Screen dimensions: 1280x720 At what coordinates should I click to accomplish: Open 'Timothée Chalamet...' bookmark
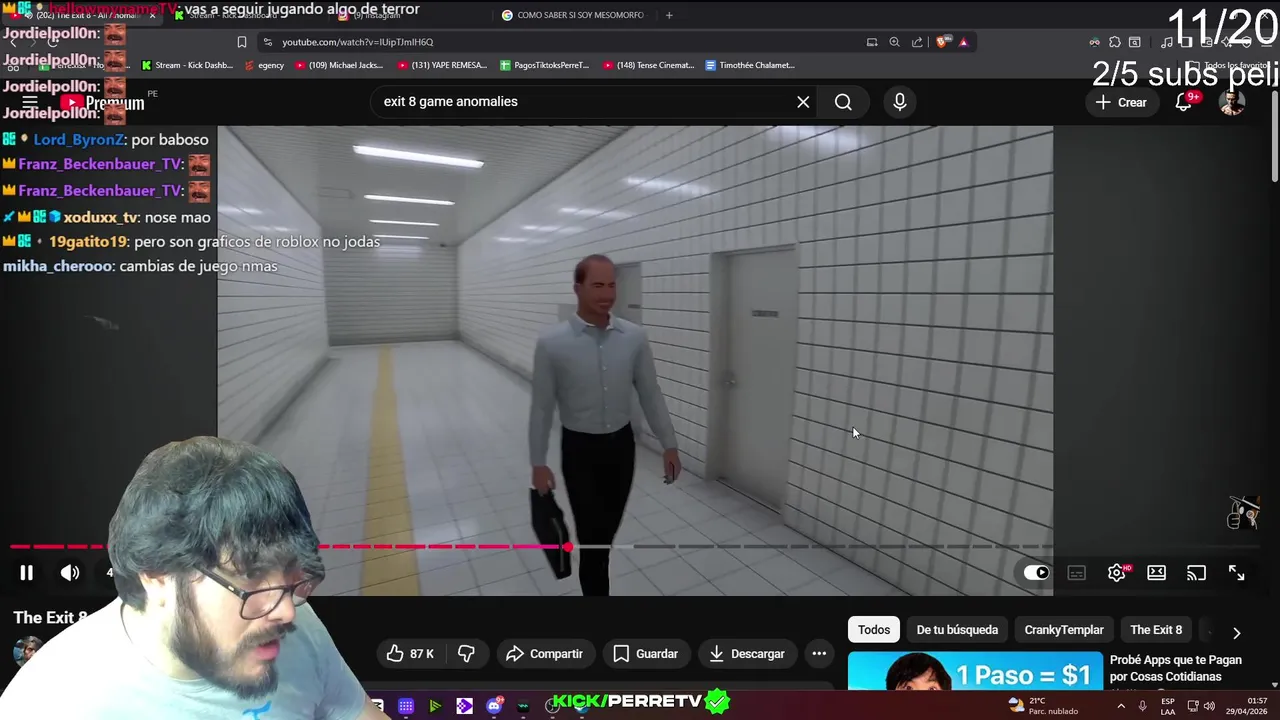(750, 65)
